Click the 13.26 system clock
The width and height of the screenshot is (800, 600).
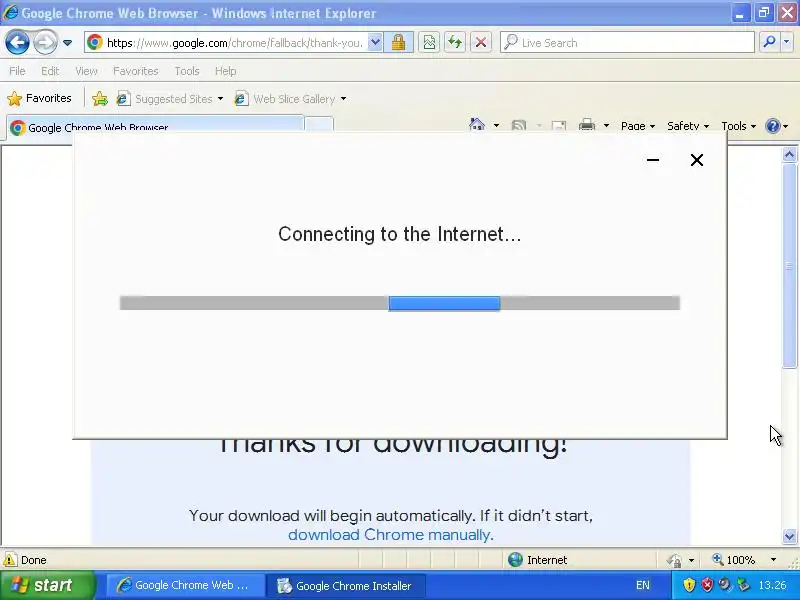tap(772, 585)
